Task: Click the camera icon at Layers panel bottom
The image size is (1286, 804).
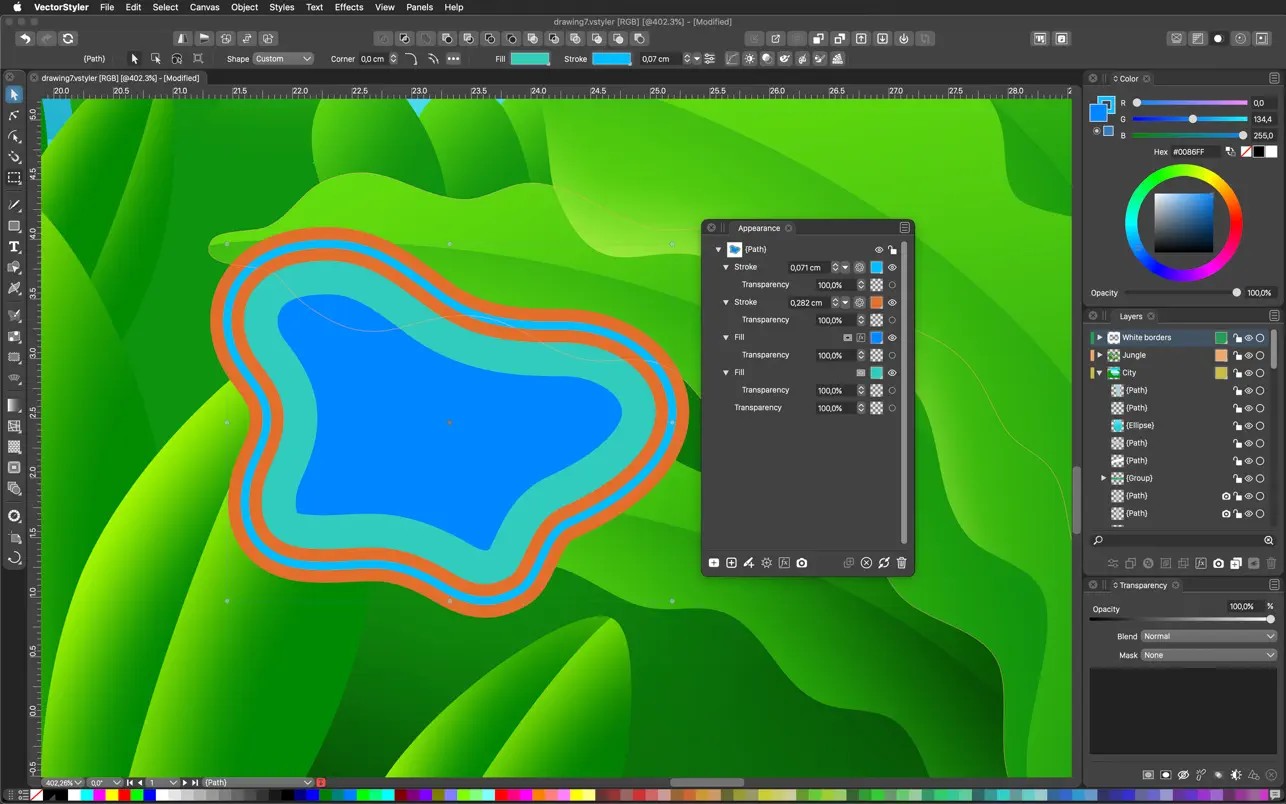Action: [x=1218, y=564]
